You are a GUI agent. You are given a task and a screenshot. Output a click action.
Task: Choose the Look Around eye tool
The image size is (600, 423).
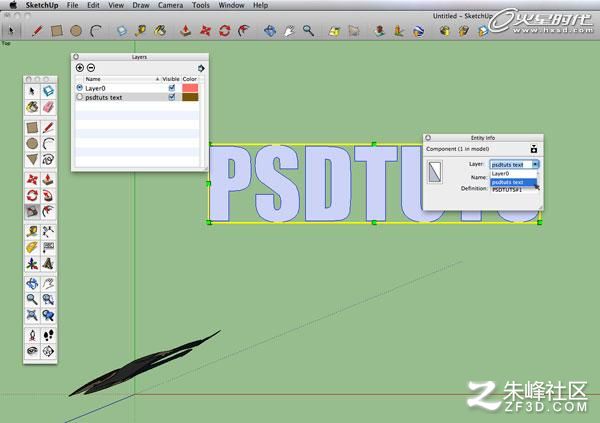32,351
